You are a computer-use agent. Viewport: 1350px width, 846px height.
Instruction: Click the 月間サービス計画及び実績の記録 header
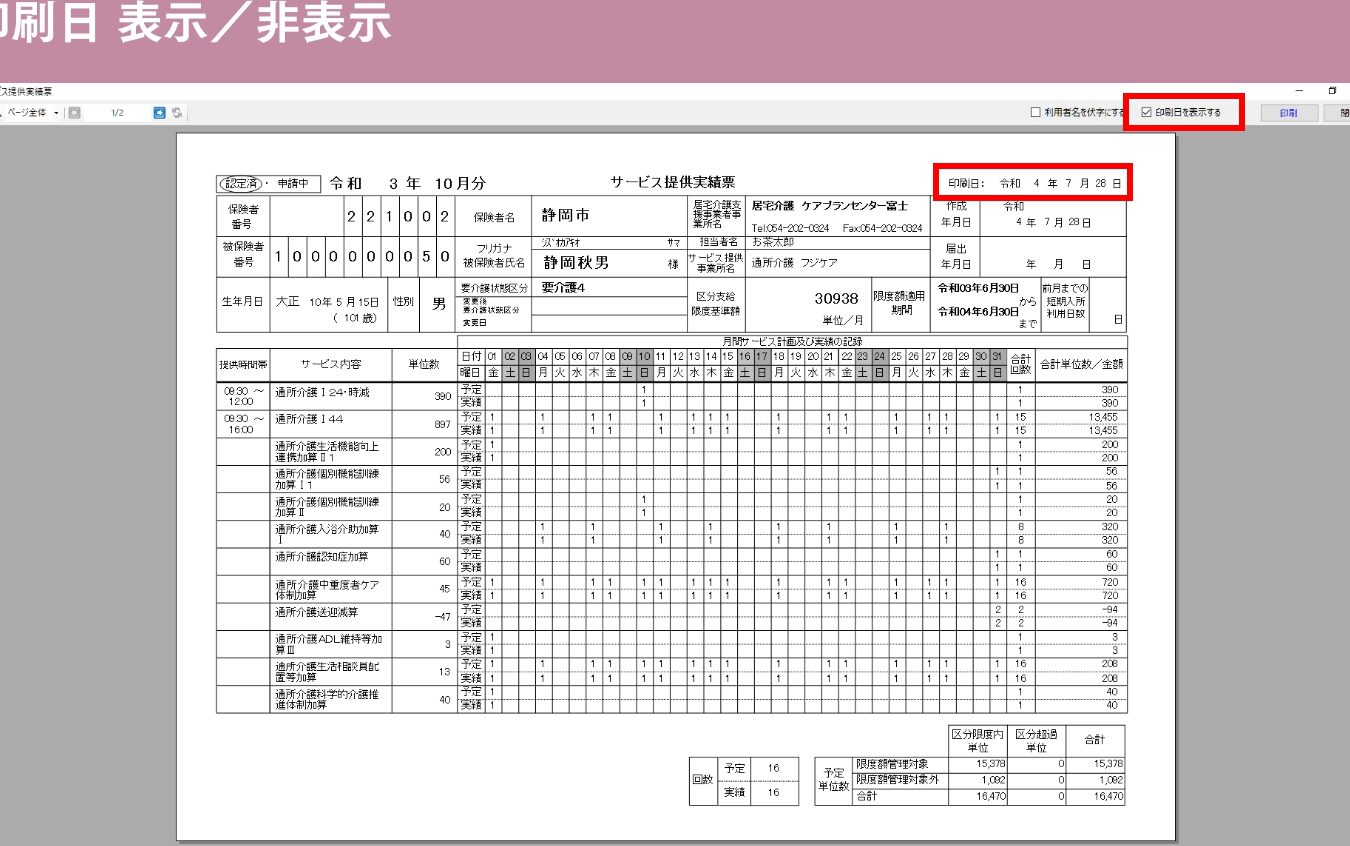pyautogui.click(x=791, y=342)
